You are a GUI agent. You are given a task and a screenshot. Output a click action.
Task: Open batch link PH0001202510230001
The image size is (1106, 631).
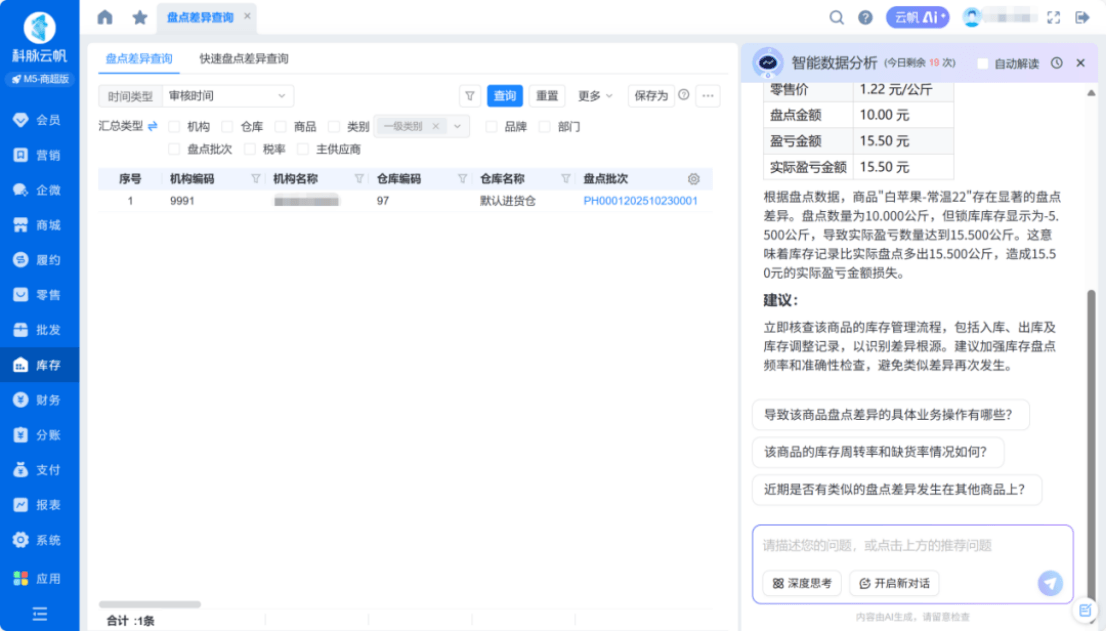tap(640, 201)
